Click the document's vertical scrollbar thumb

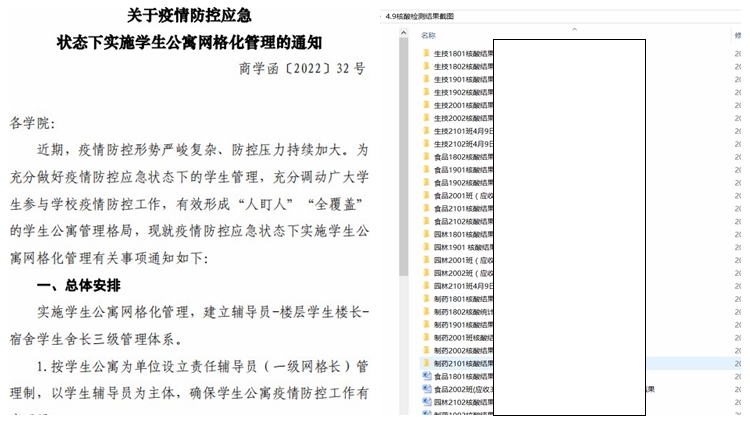[404, 150]
